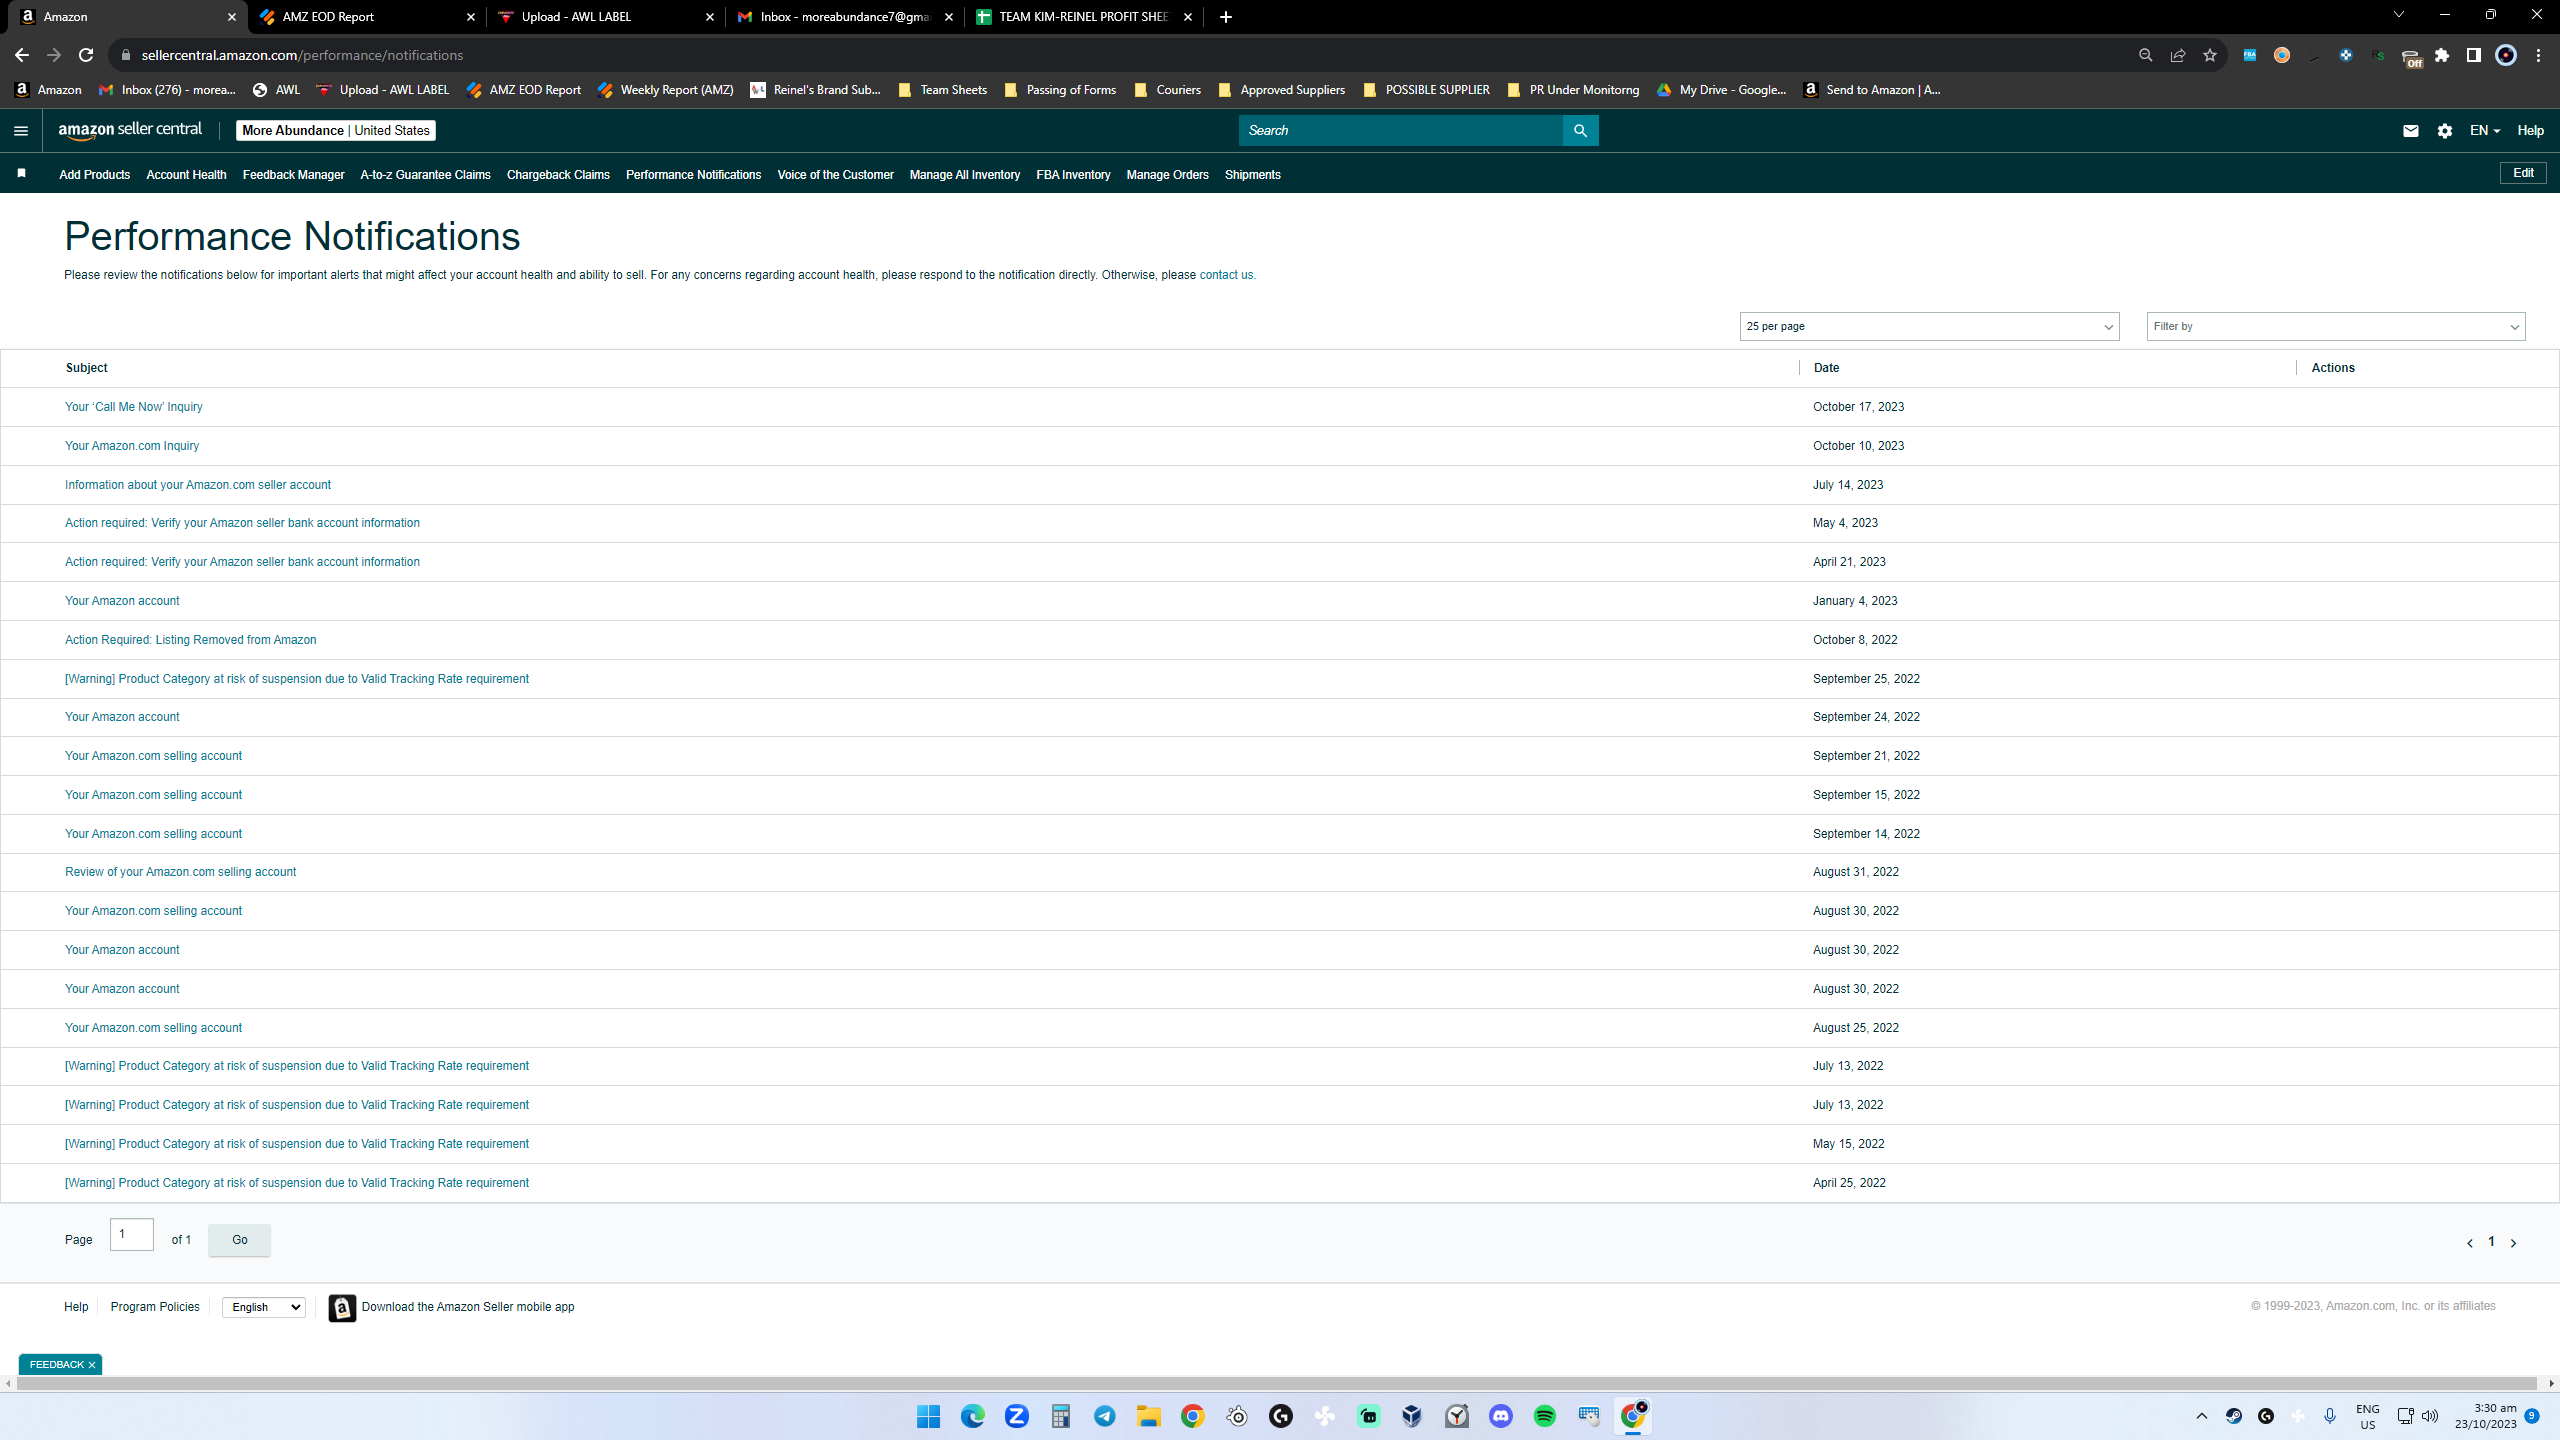Screen dimensions: 2560x1440
Task: Click the Go button for pagination
Action: pos(240,1240)
